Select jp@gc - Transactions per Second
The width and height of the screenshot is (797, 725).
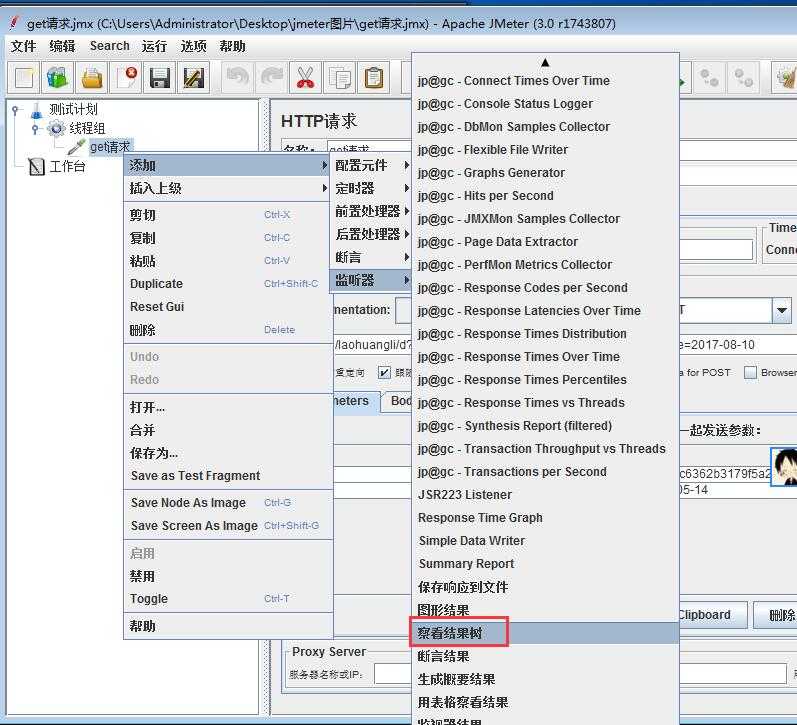coord(545,472)
